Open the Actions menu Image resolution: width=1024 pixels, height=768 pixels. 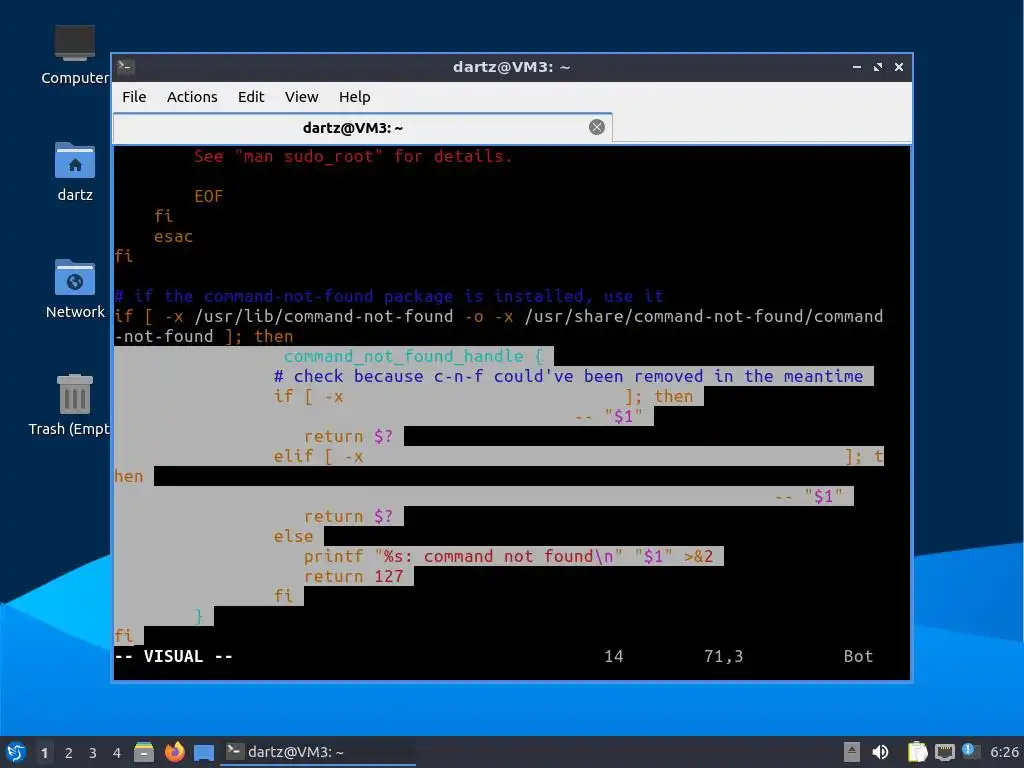[192, 97]
